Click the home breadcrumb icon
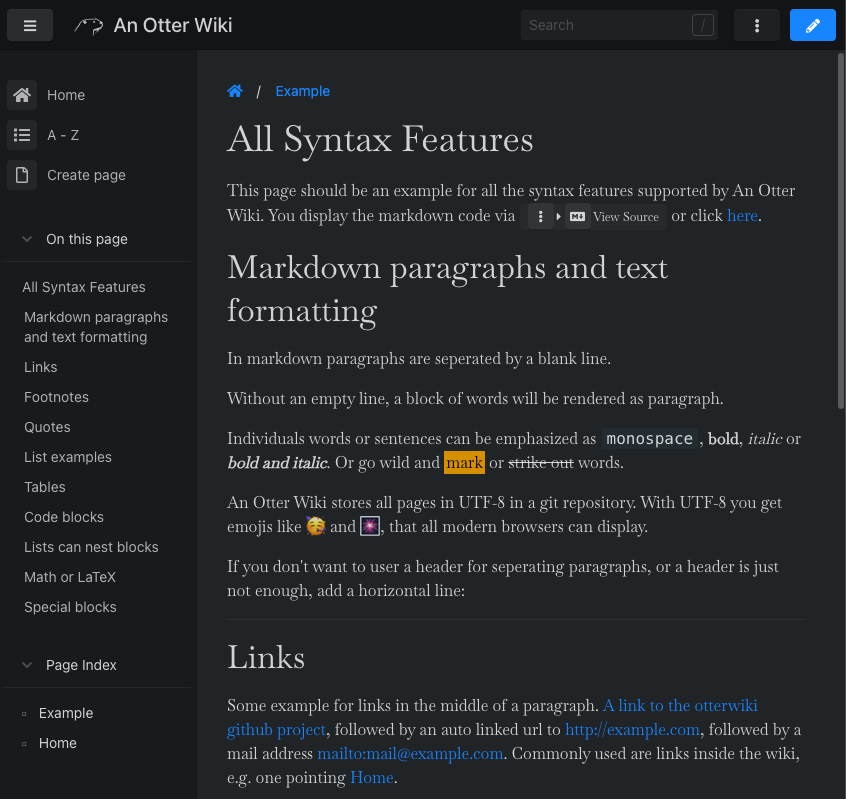The height and width of the screenshot is (799, 846). point(235,91)
